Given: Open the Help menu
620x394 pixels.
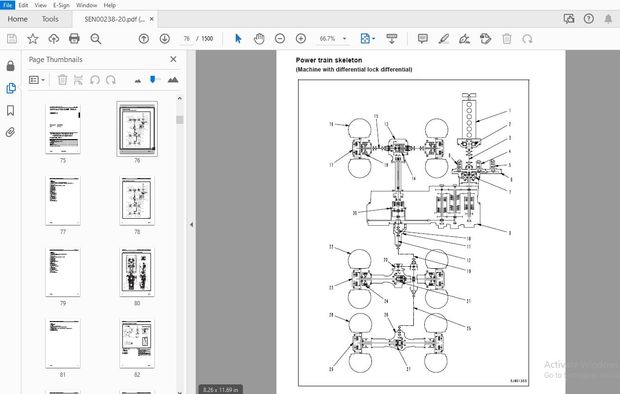Looking at the screenshot, I should pyautogui.click(x=110, y=5).
